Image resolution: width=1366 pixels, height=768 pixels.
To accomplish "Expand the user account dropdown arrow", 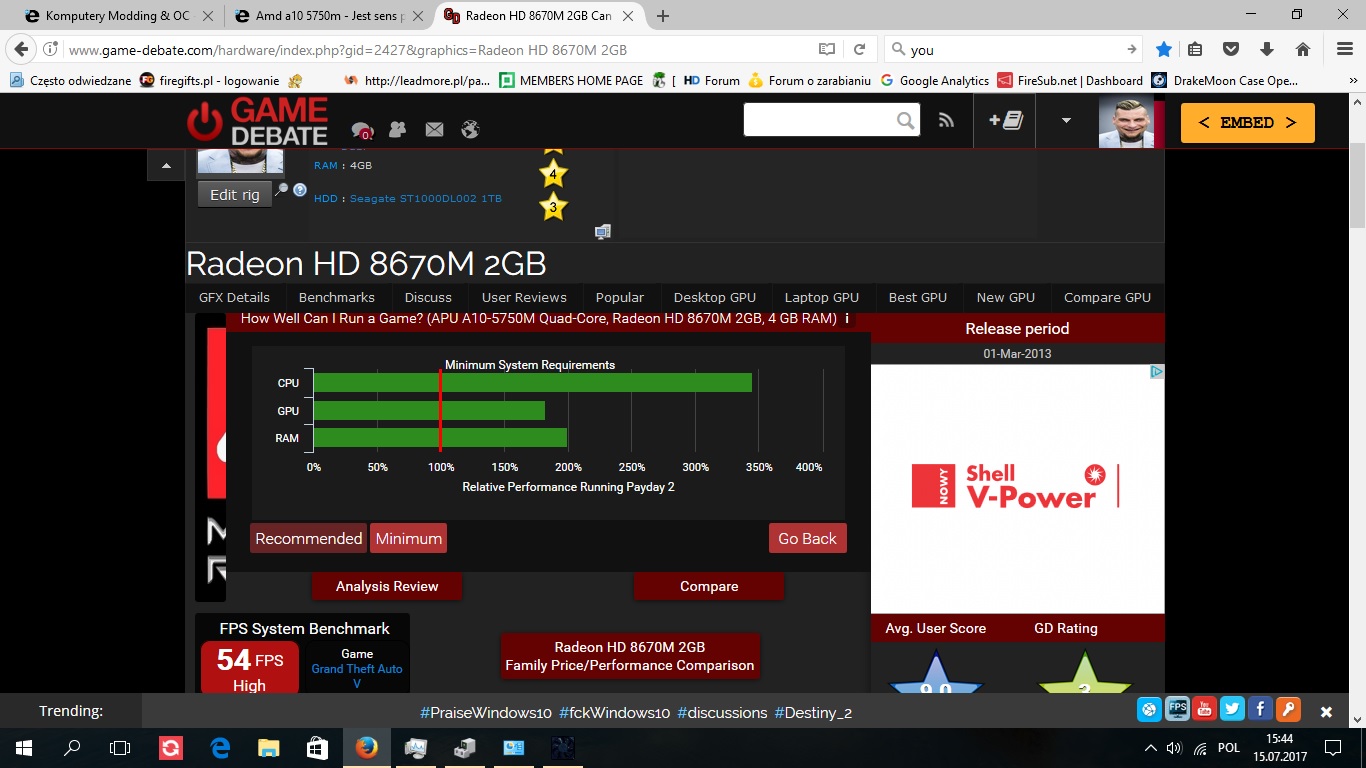I will click(1066, 120).
